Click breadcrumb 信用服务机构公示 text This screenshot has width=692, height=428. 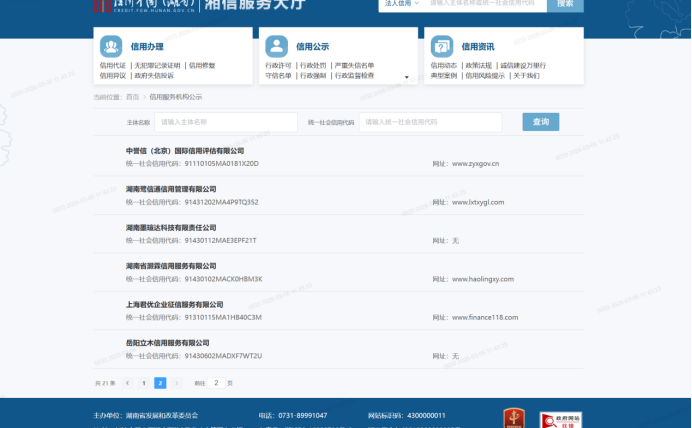tap(176, 97)
